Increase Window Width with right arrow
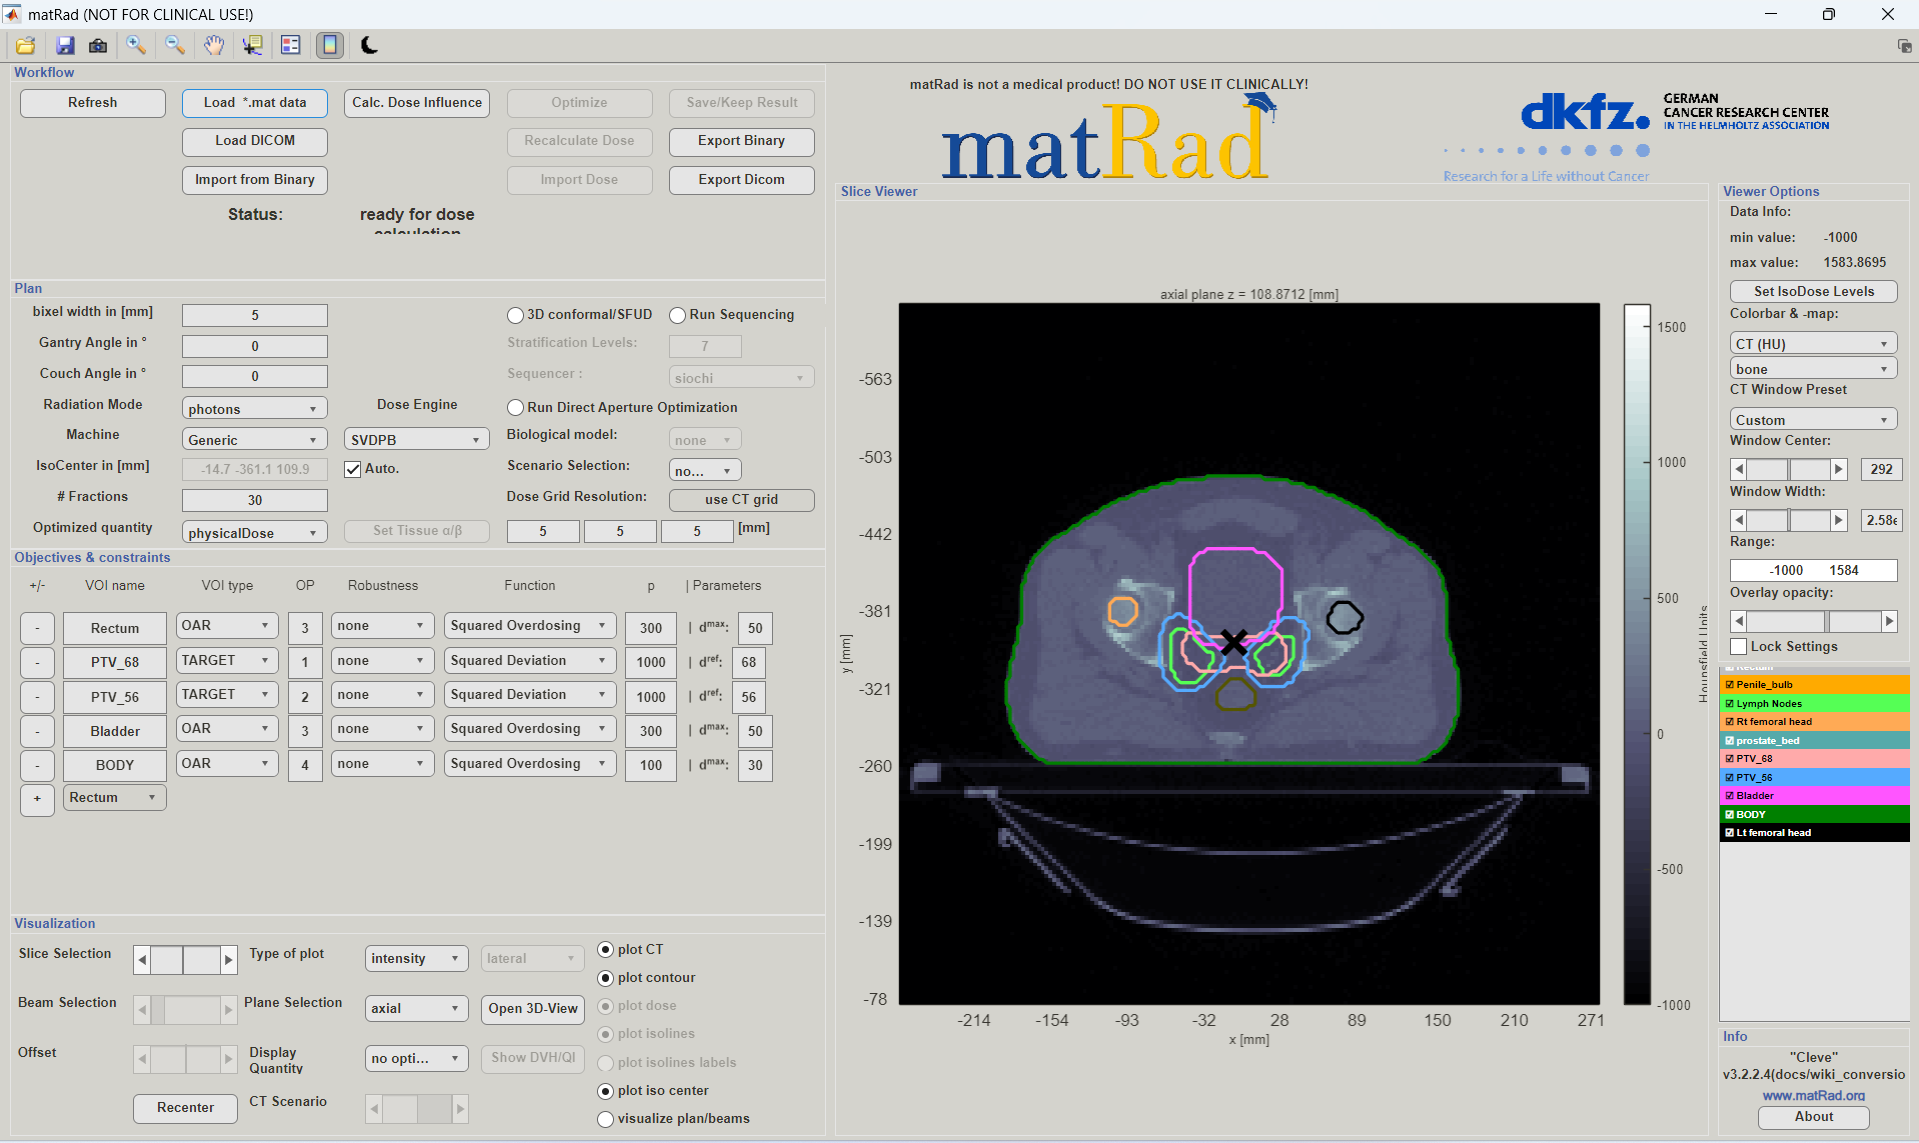This screenshot has width=1919, height=1143. (x=1838, y=520)
